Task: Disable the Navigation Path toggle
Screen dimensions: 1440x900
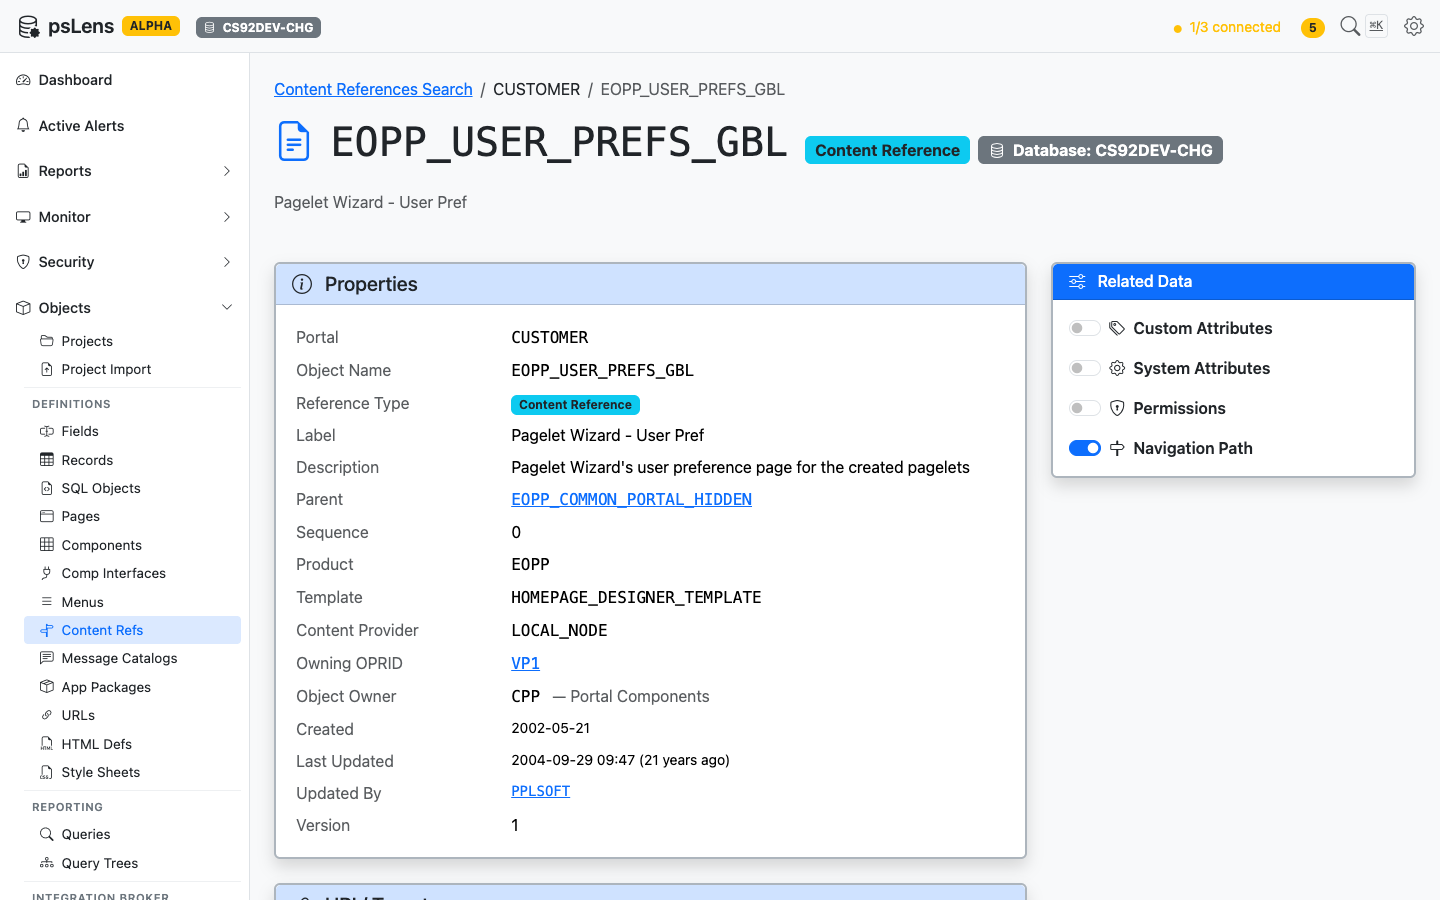Action: click(x=1085, y=448)
